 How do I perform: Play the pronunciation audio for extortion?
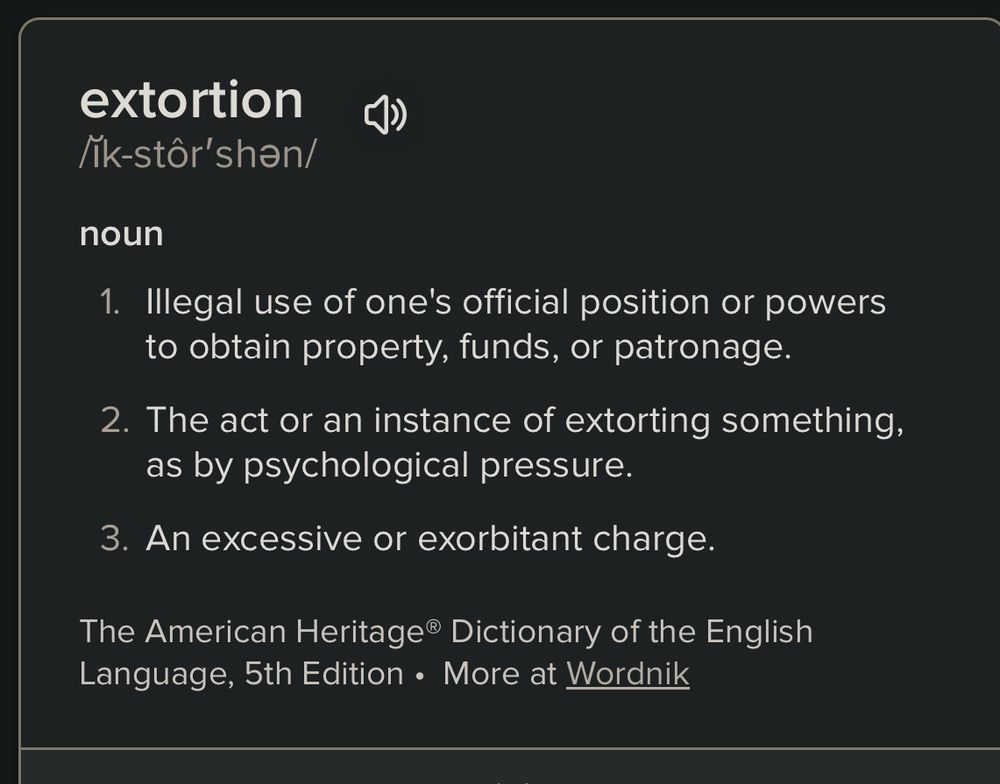point(387,113)
